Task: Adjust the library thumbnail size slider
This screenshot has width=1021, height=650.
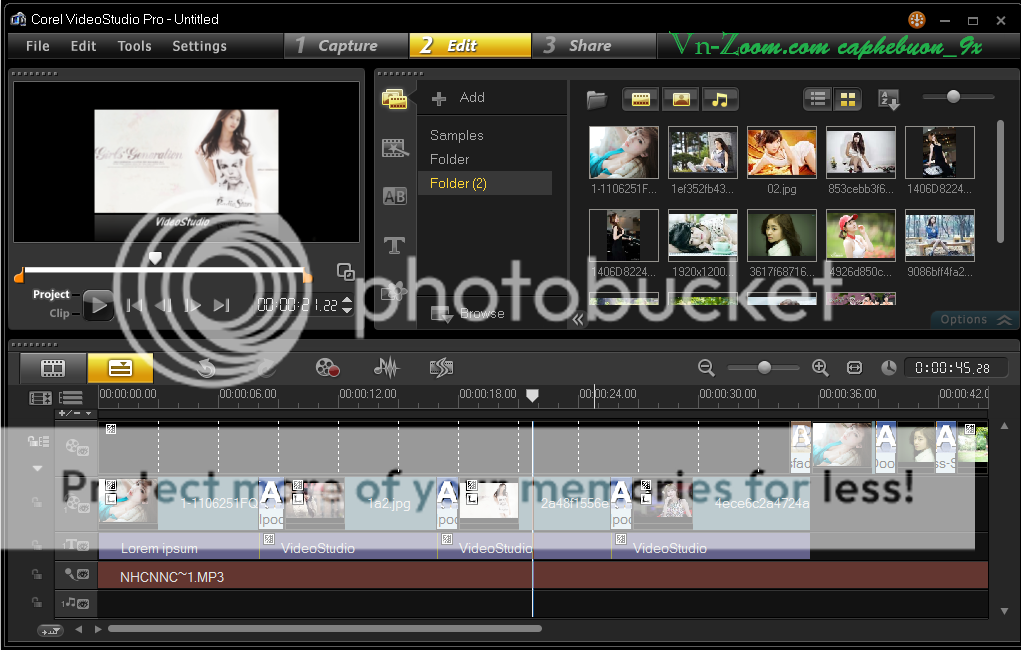Action: [953, 96]
